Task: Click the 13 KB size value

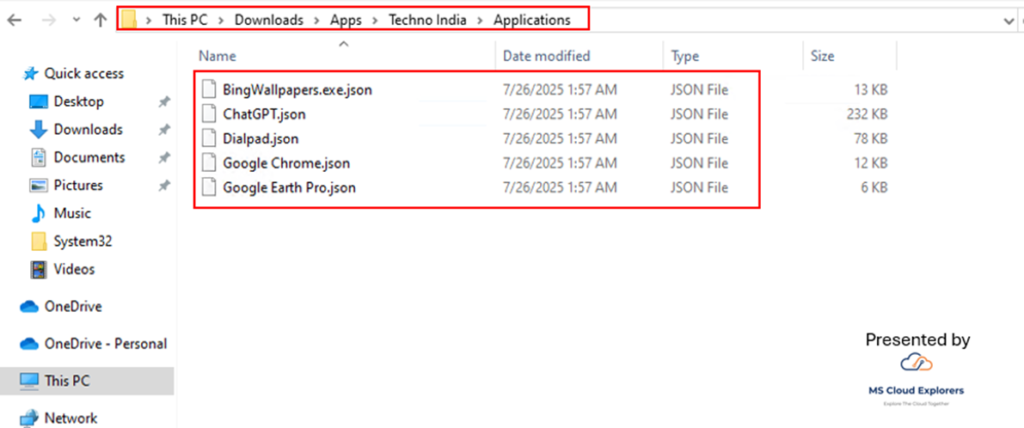Action: pyautogui.click(x=870, y=90)
